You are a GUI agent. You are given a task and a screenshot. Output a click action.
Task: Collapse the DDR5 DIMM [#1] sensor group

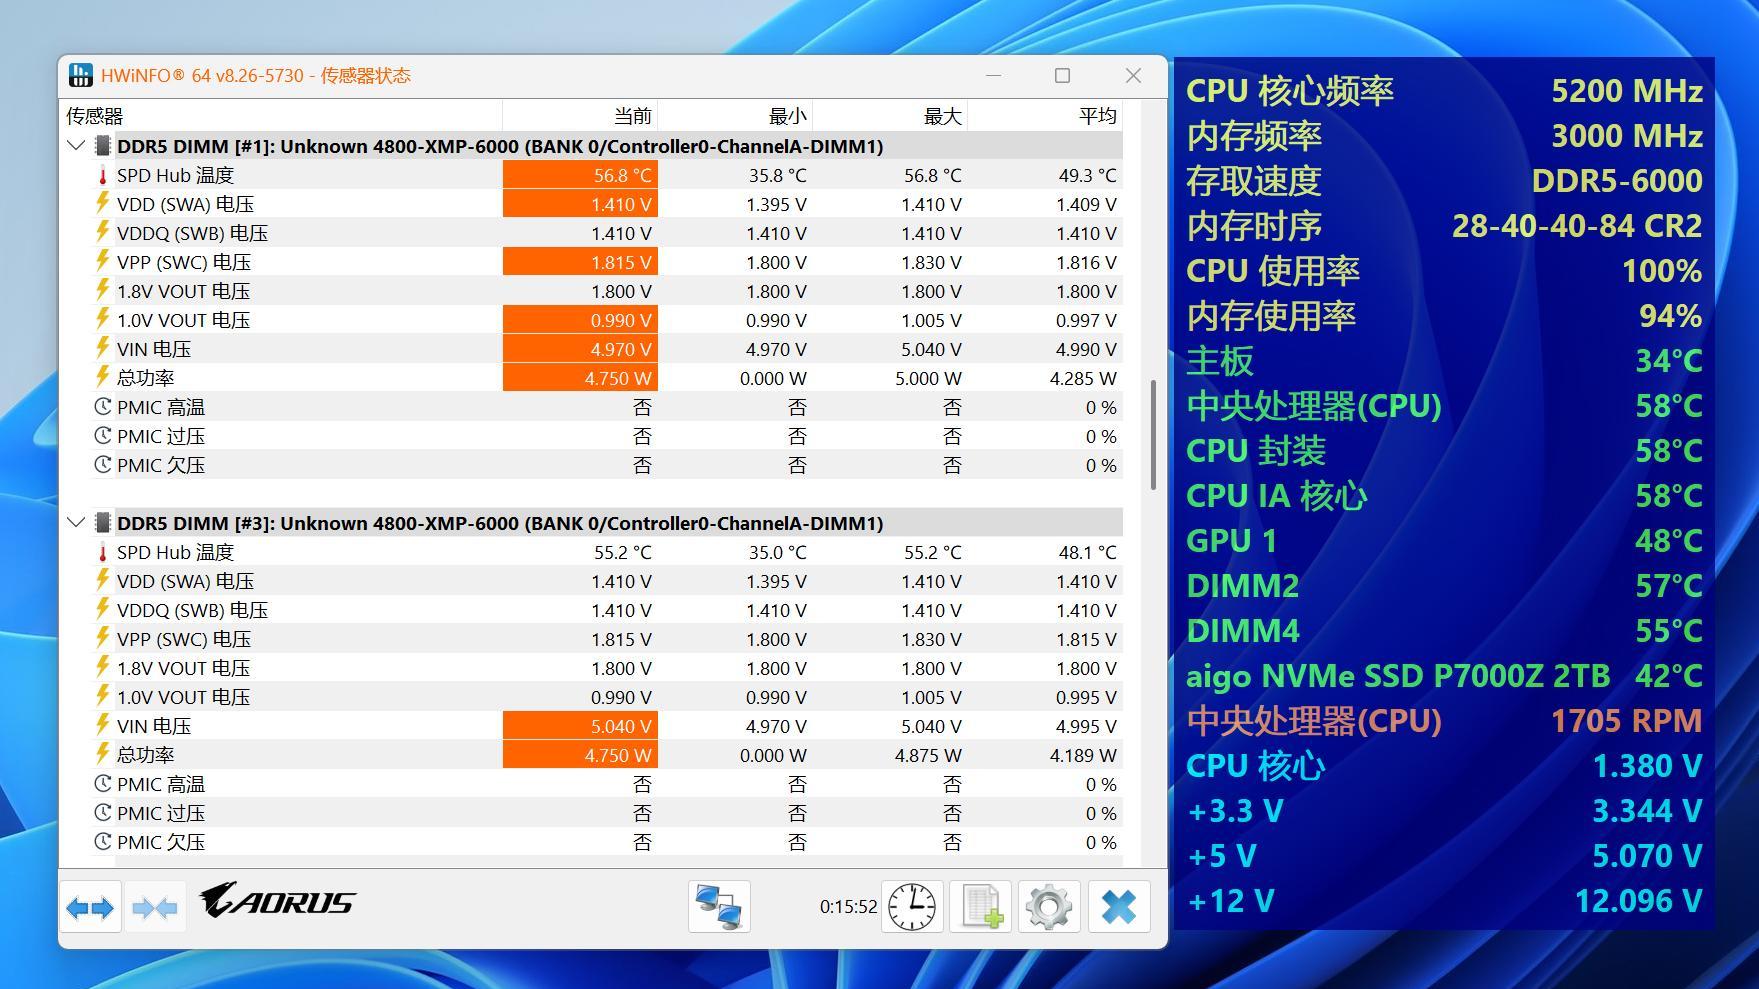pyautogui.click(x=75, y=145)
